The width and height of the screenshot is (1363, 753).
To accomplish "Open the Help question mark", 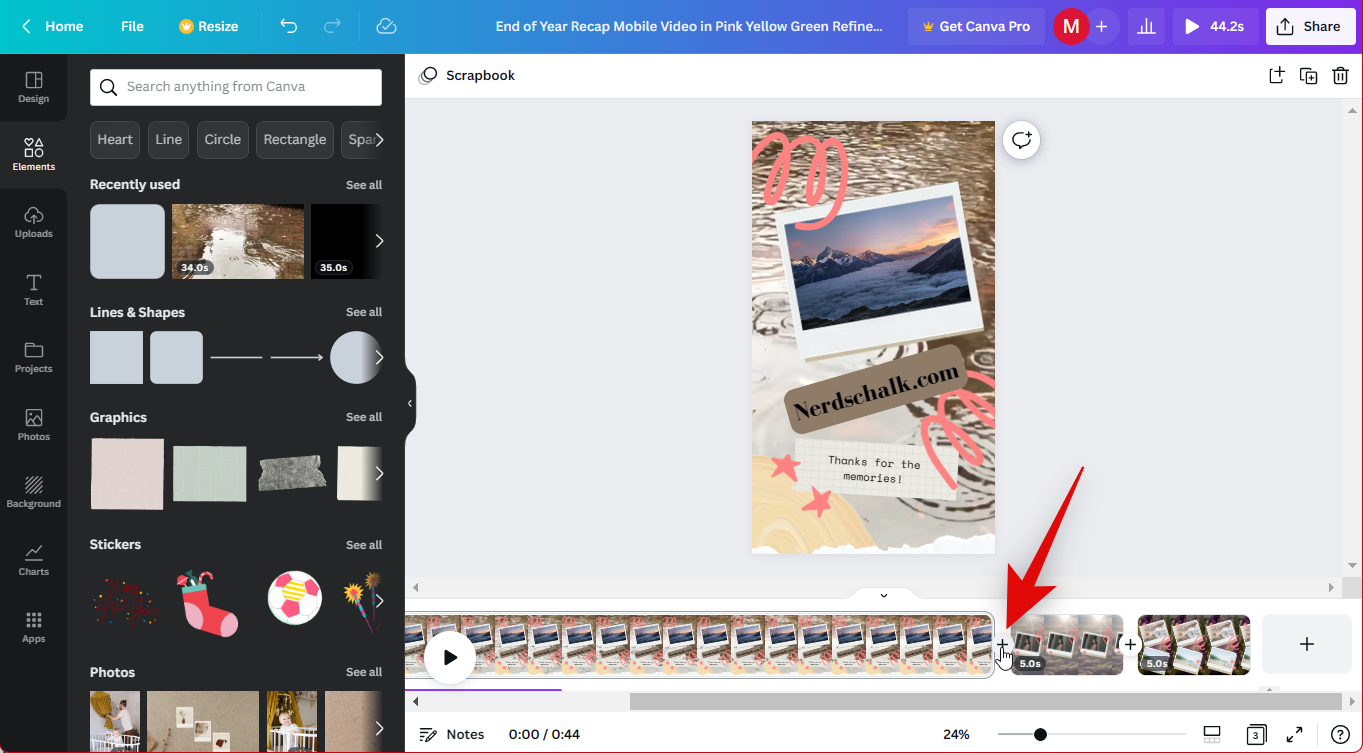I will (1340, 734).
